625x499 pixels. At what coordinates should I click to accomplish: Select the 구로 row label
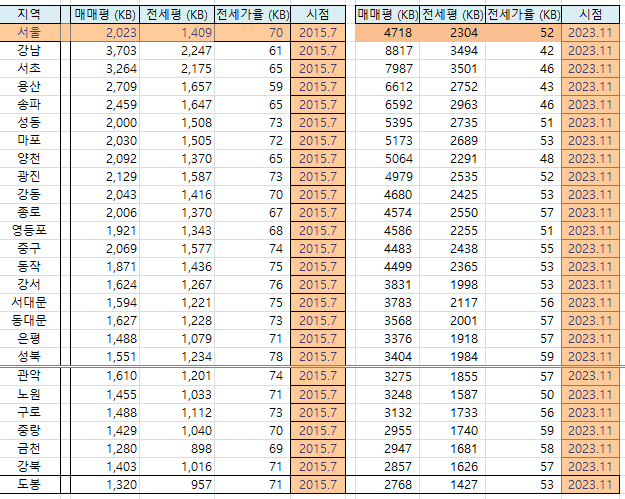(x=29, y=412)
